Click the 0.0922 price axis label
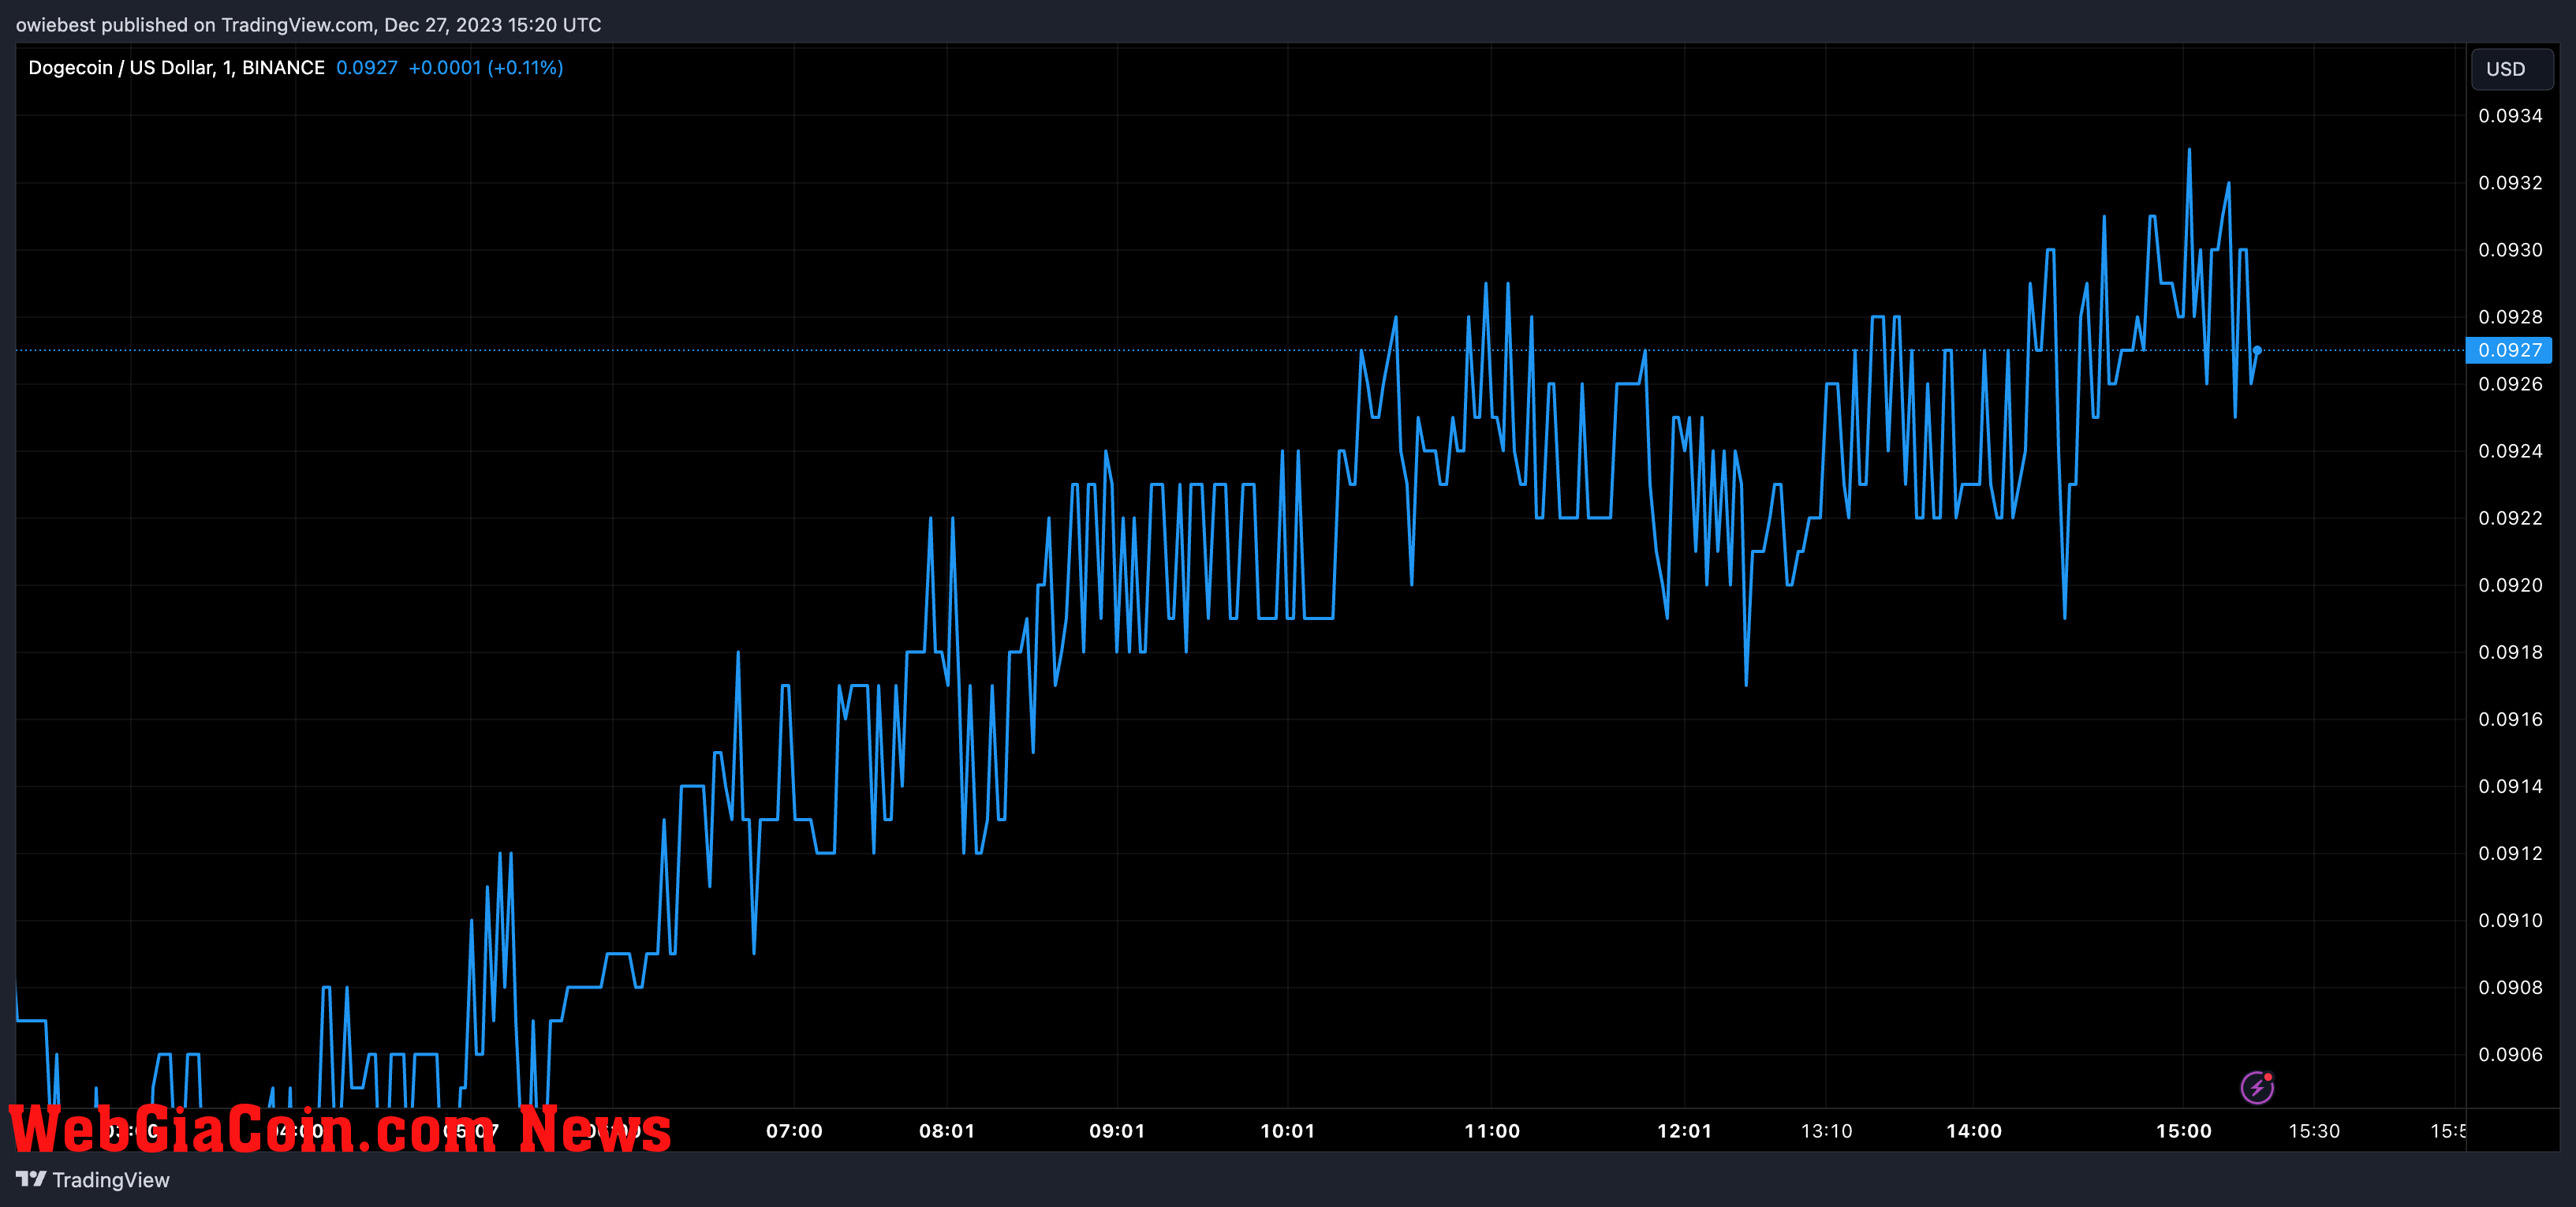 coord(2510,518)
